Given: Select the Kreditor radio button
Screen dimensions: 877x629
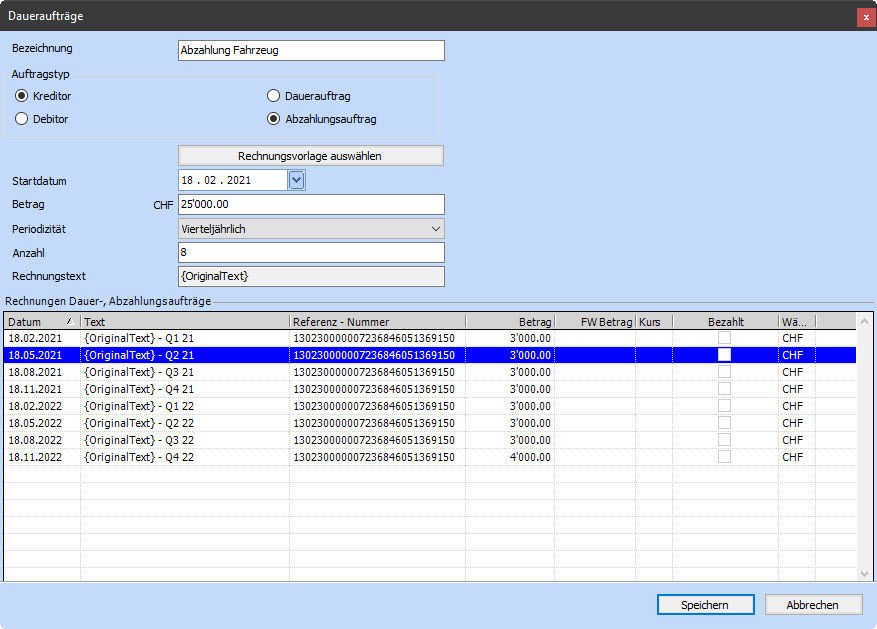Looking at the screenshot, I should pos(22,96).
